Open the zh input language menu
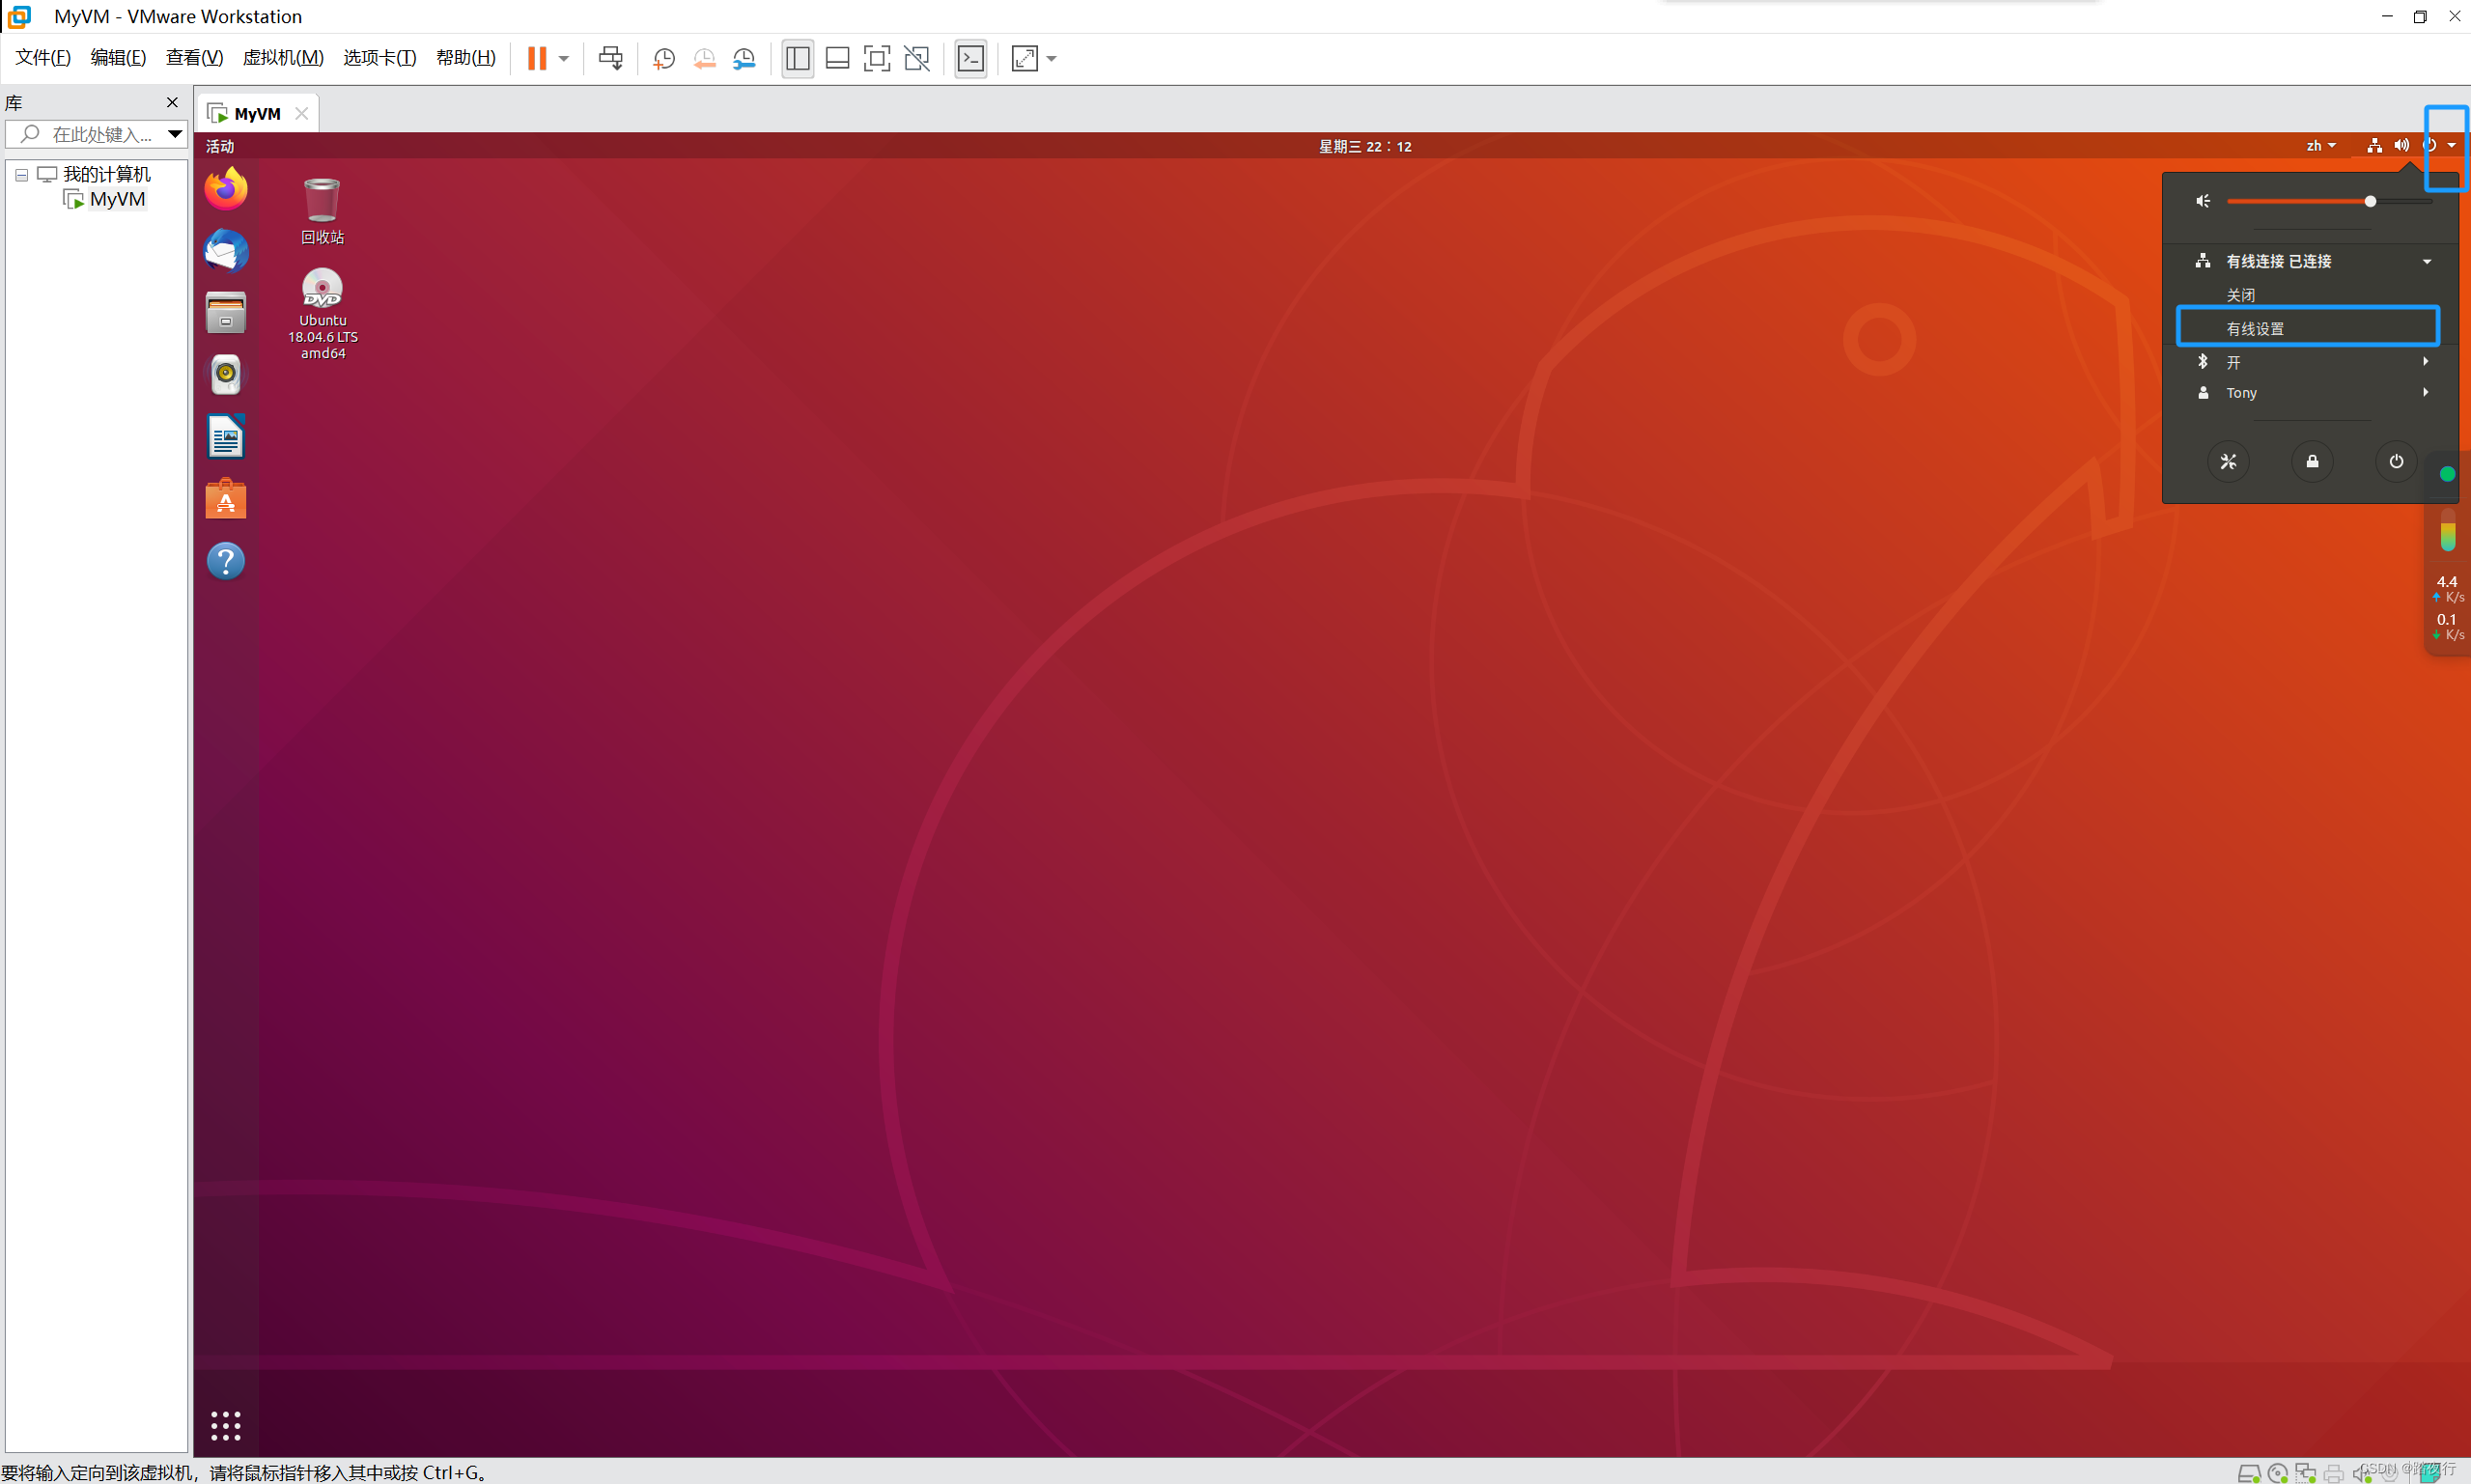The image size is (2471, 1484). (2321, 146)
